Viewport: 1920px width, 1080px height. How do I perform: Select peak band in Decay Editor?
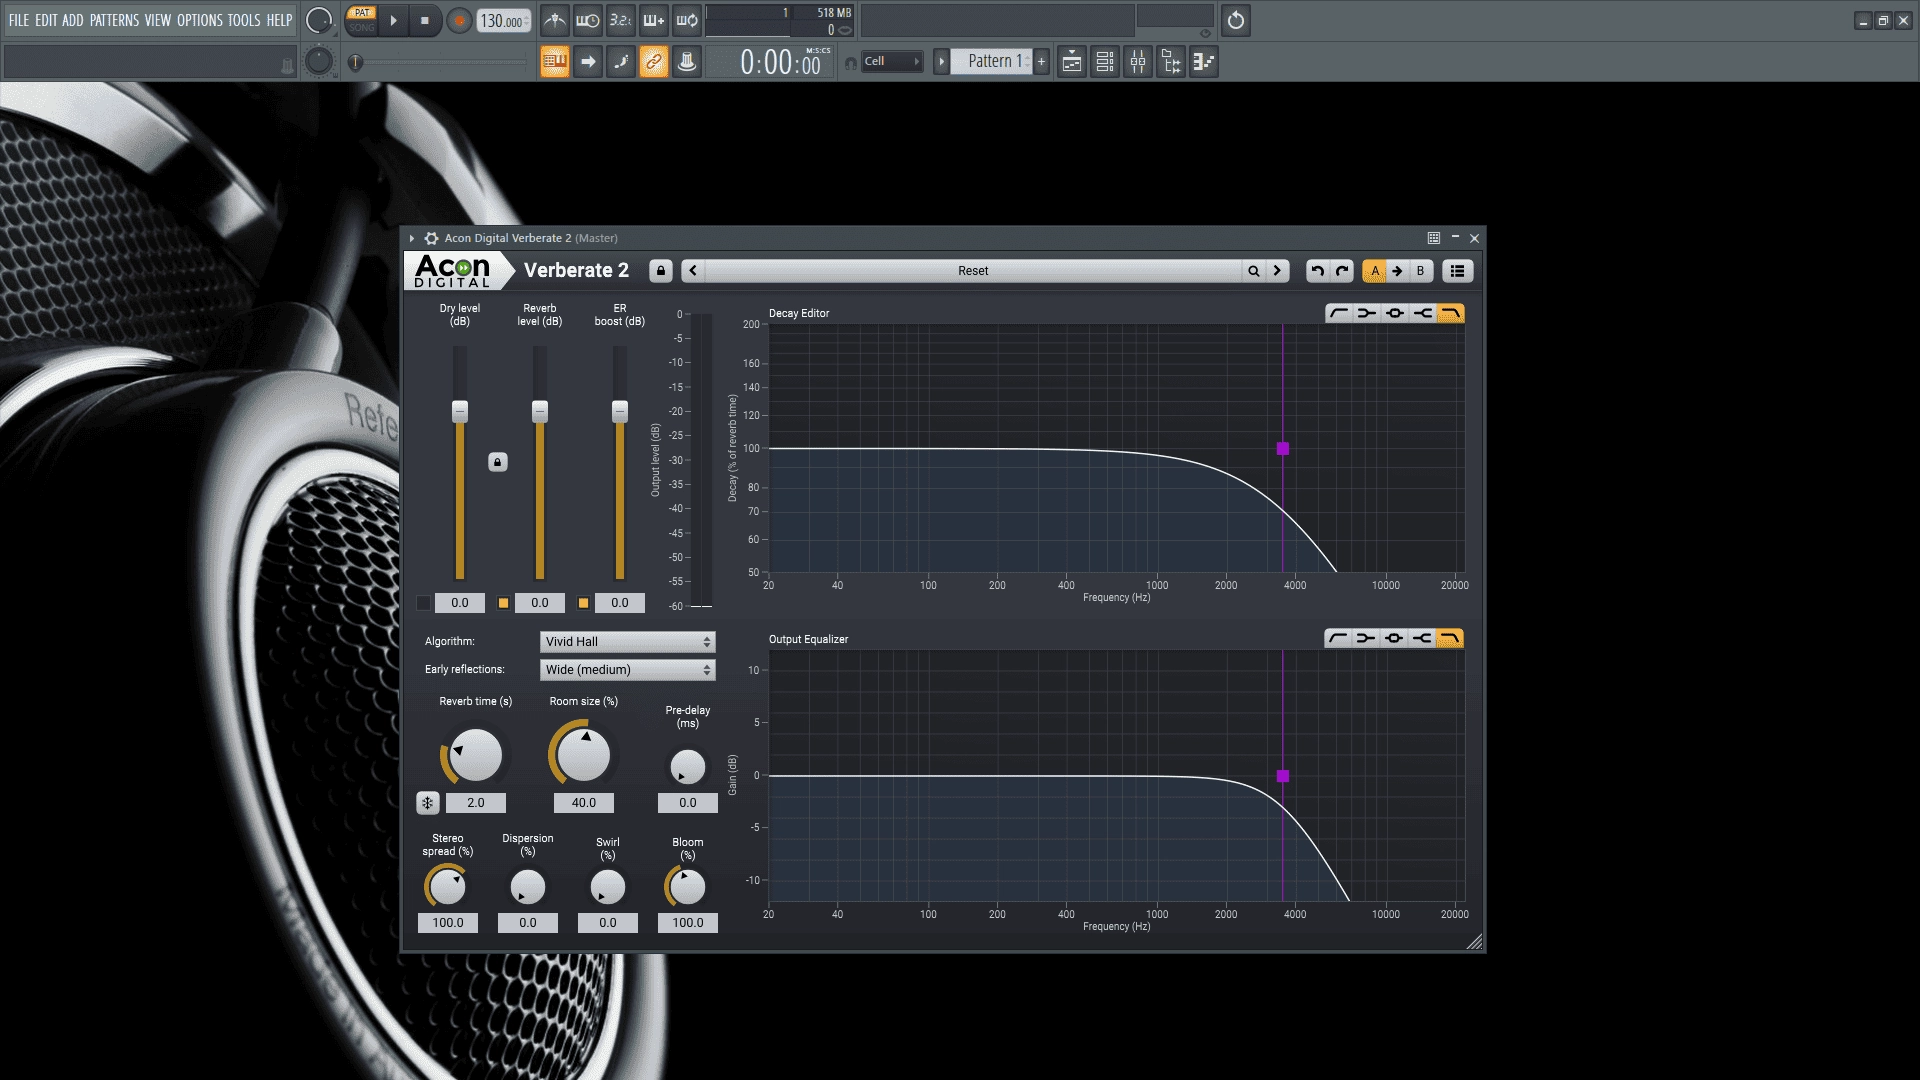click(x=1394, y=313)
